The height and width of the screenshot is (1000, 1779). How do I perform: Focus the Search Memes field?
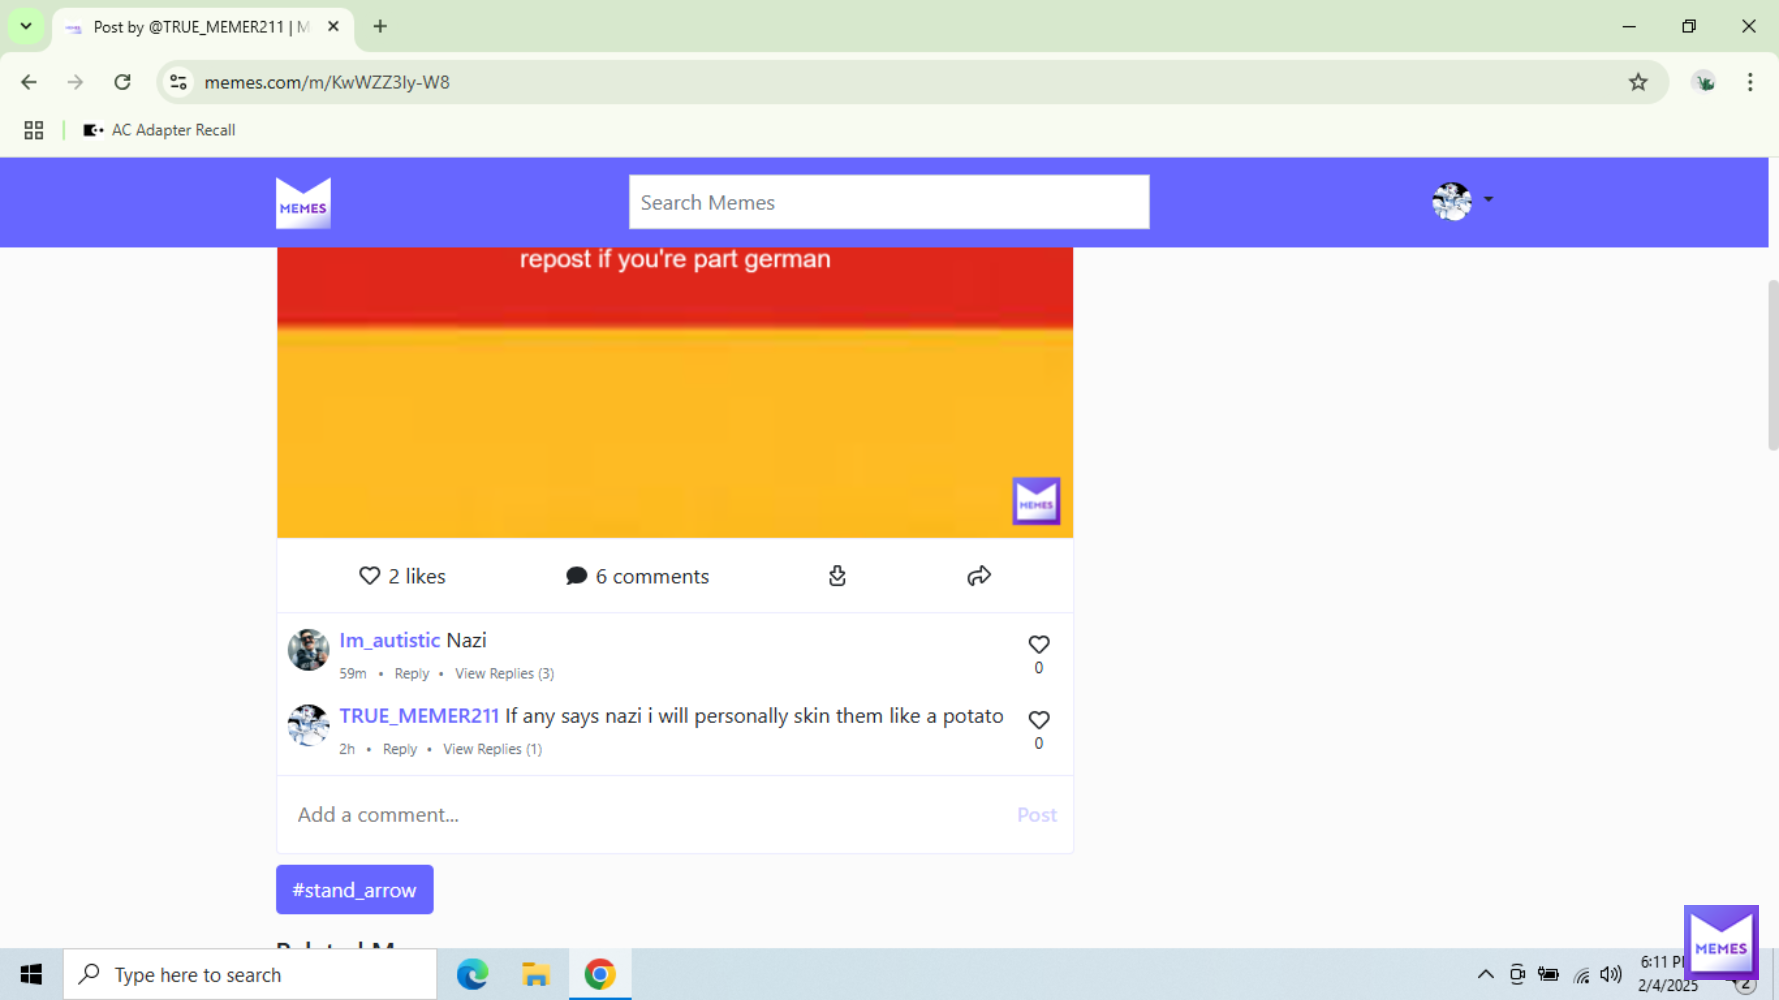tap(889, 202)
